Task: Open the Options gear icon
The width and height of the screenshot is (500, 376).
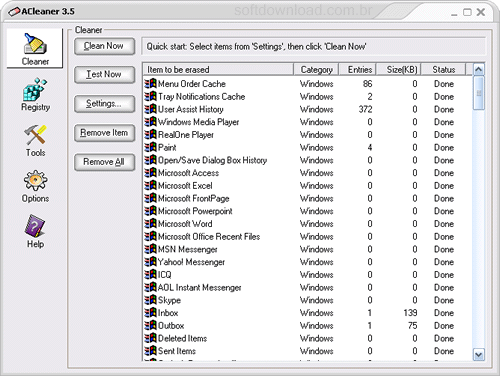Action: pos(35,180)
